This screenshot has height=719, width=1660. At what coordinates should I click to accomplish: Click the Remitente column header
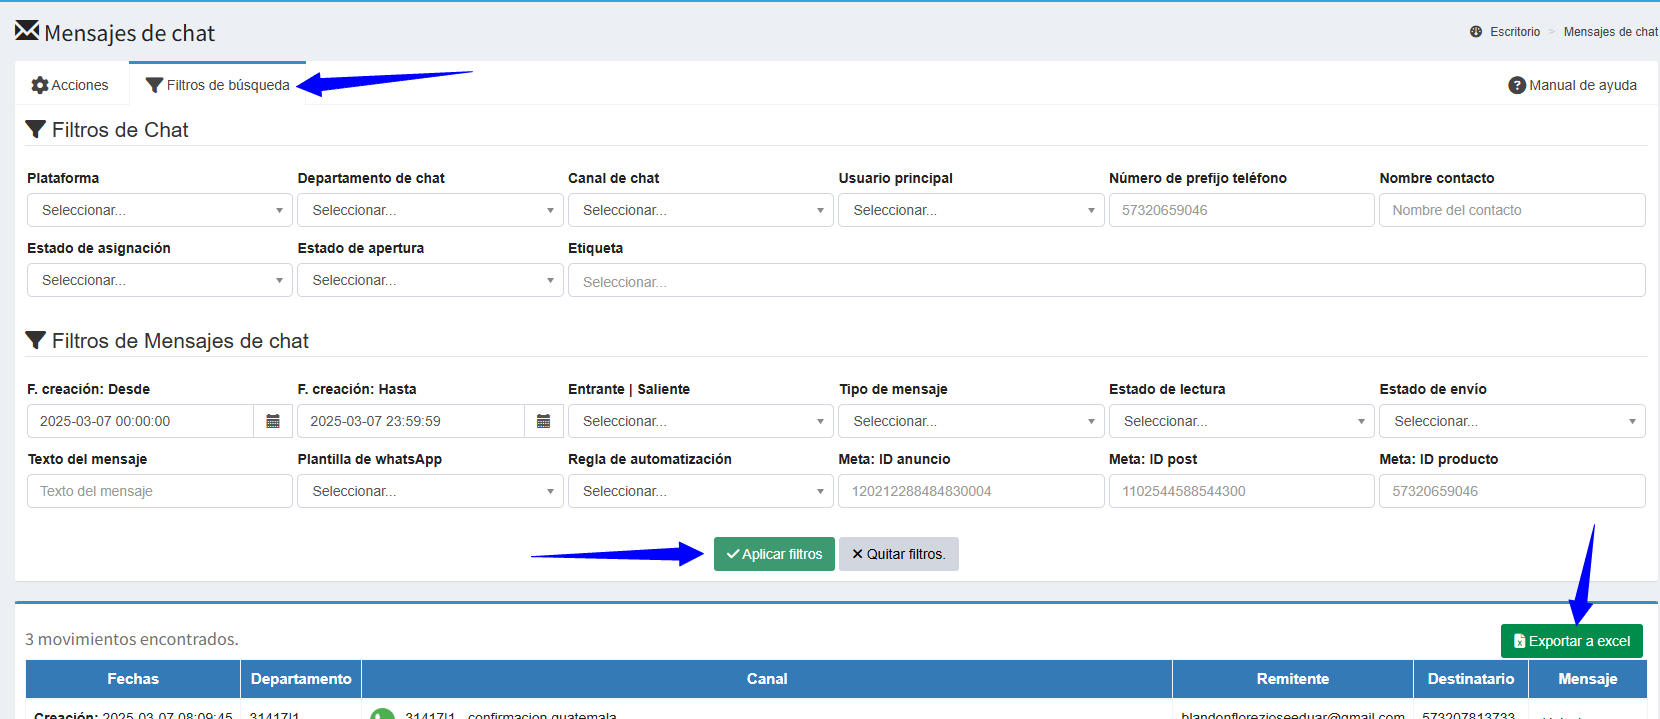coord(1293,679)
